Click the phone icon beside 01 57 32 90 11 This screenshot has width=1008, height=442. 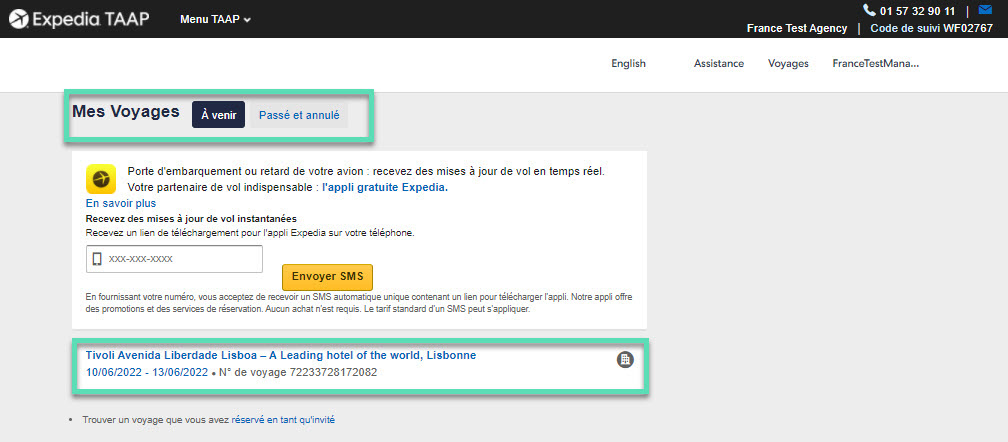point(869,10)
